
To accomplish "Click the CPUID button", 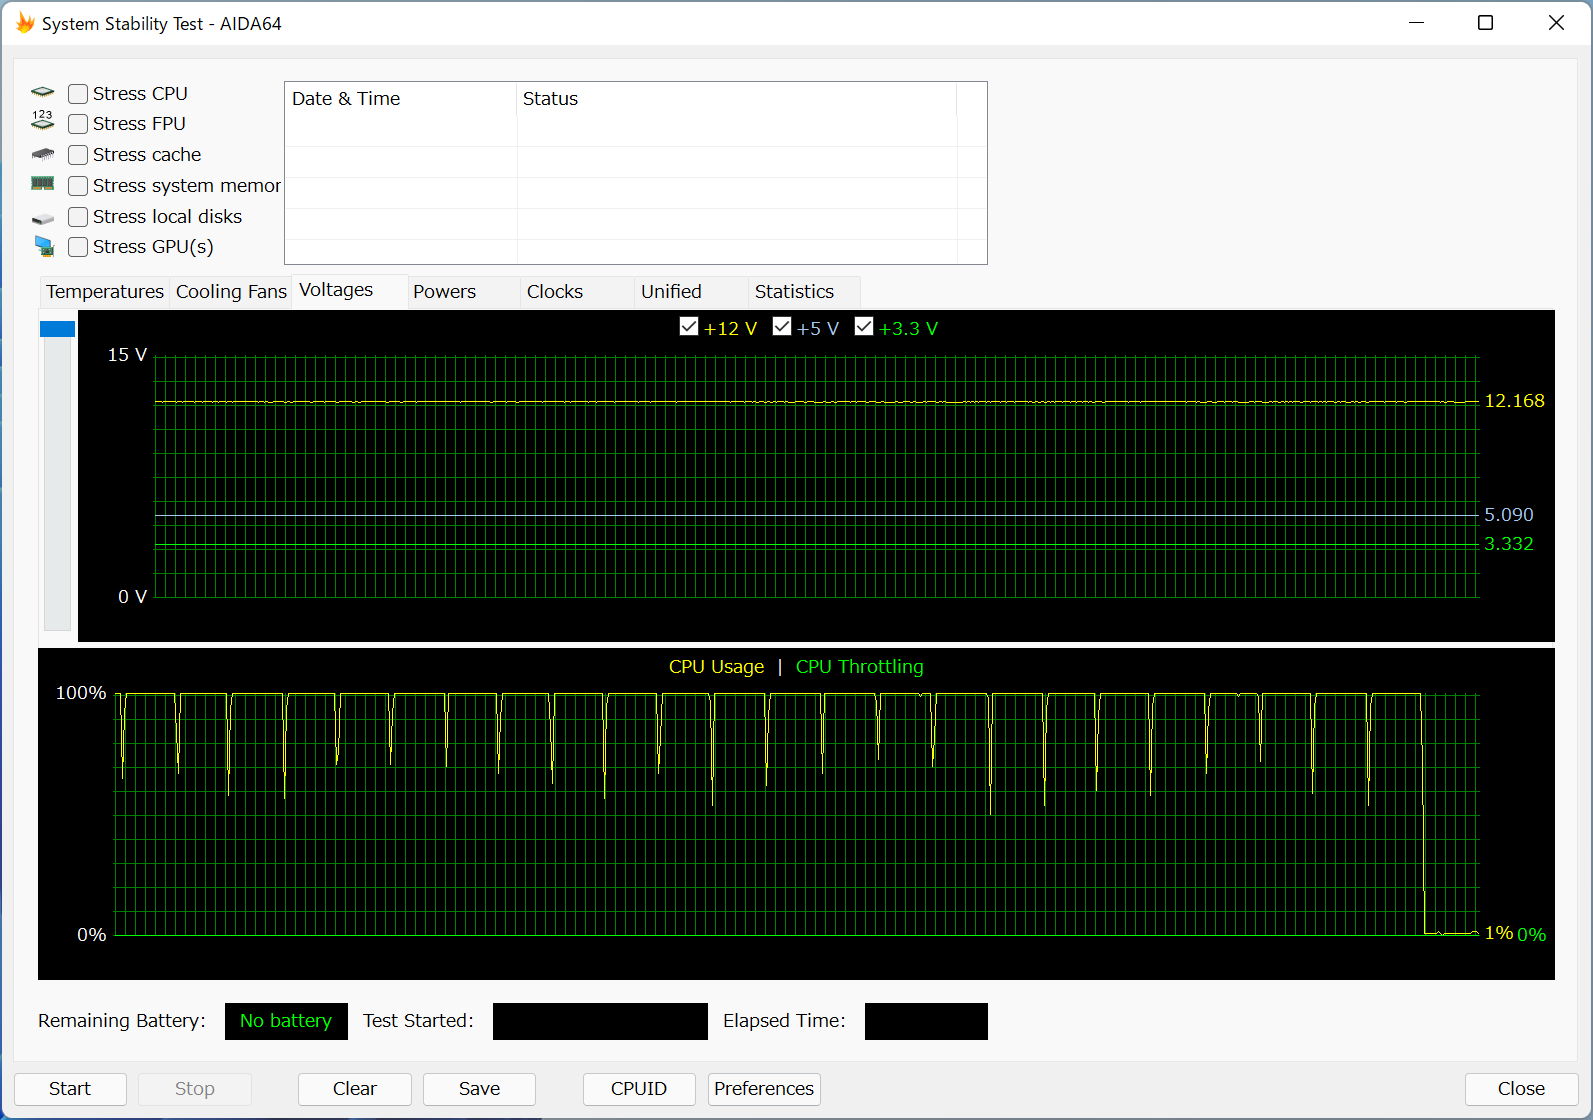I will pos(638,1089).
